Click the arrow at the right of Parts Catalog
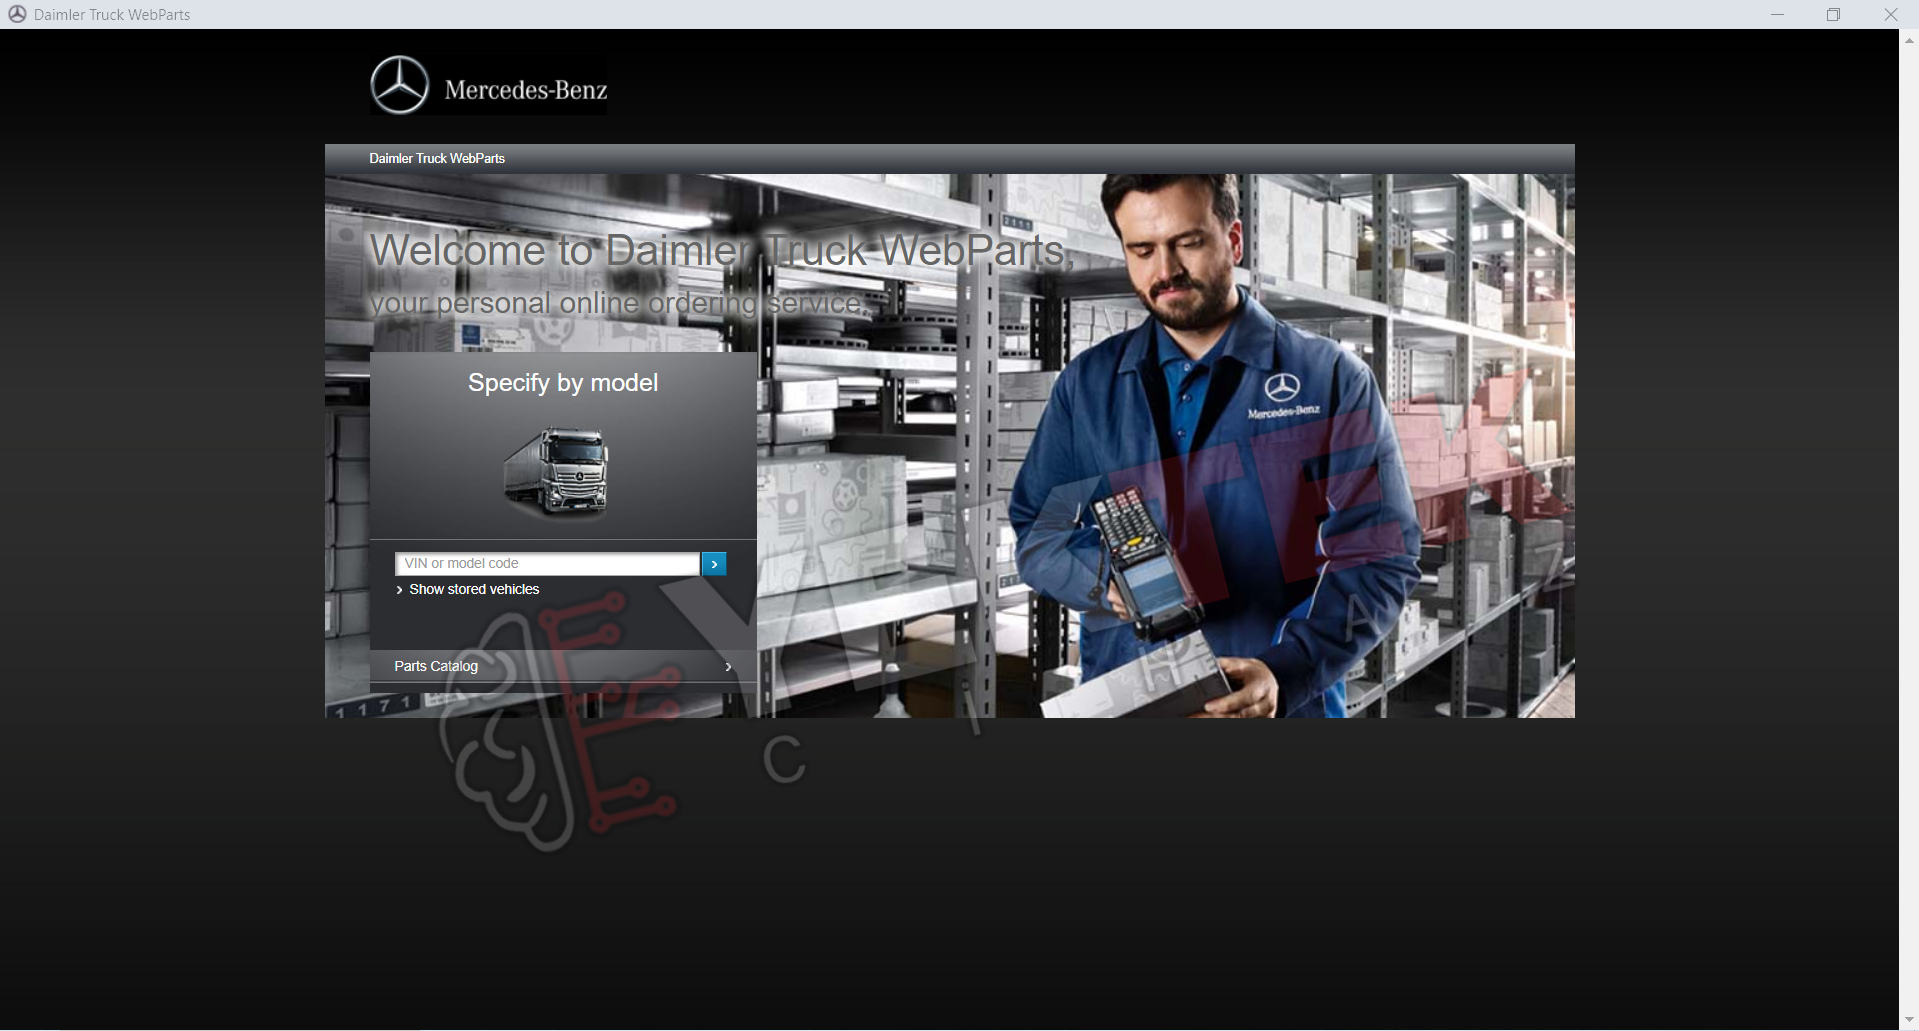This screenshot has width=1919, height=1031. [728, 667]
